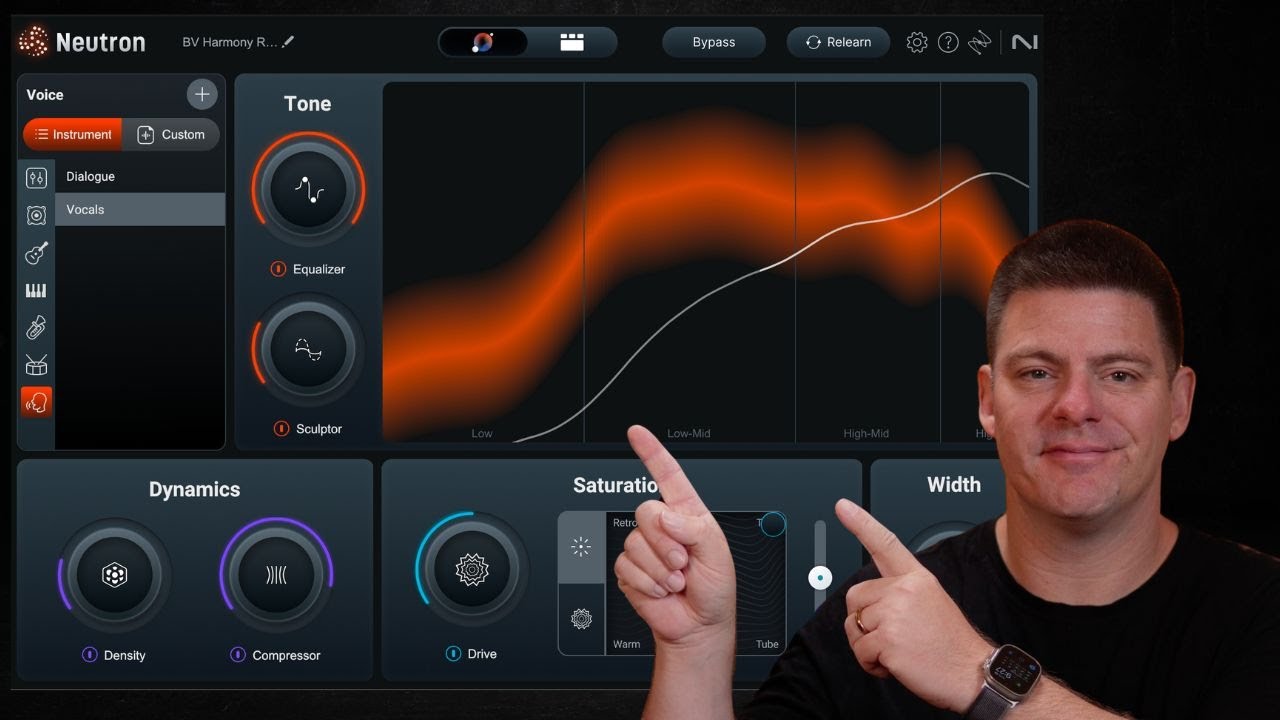Click the Drive knob
Viewport: 1280px width, 720px height.
pyautogui.click(x=472, y=569)
